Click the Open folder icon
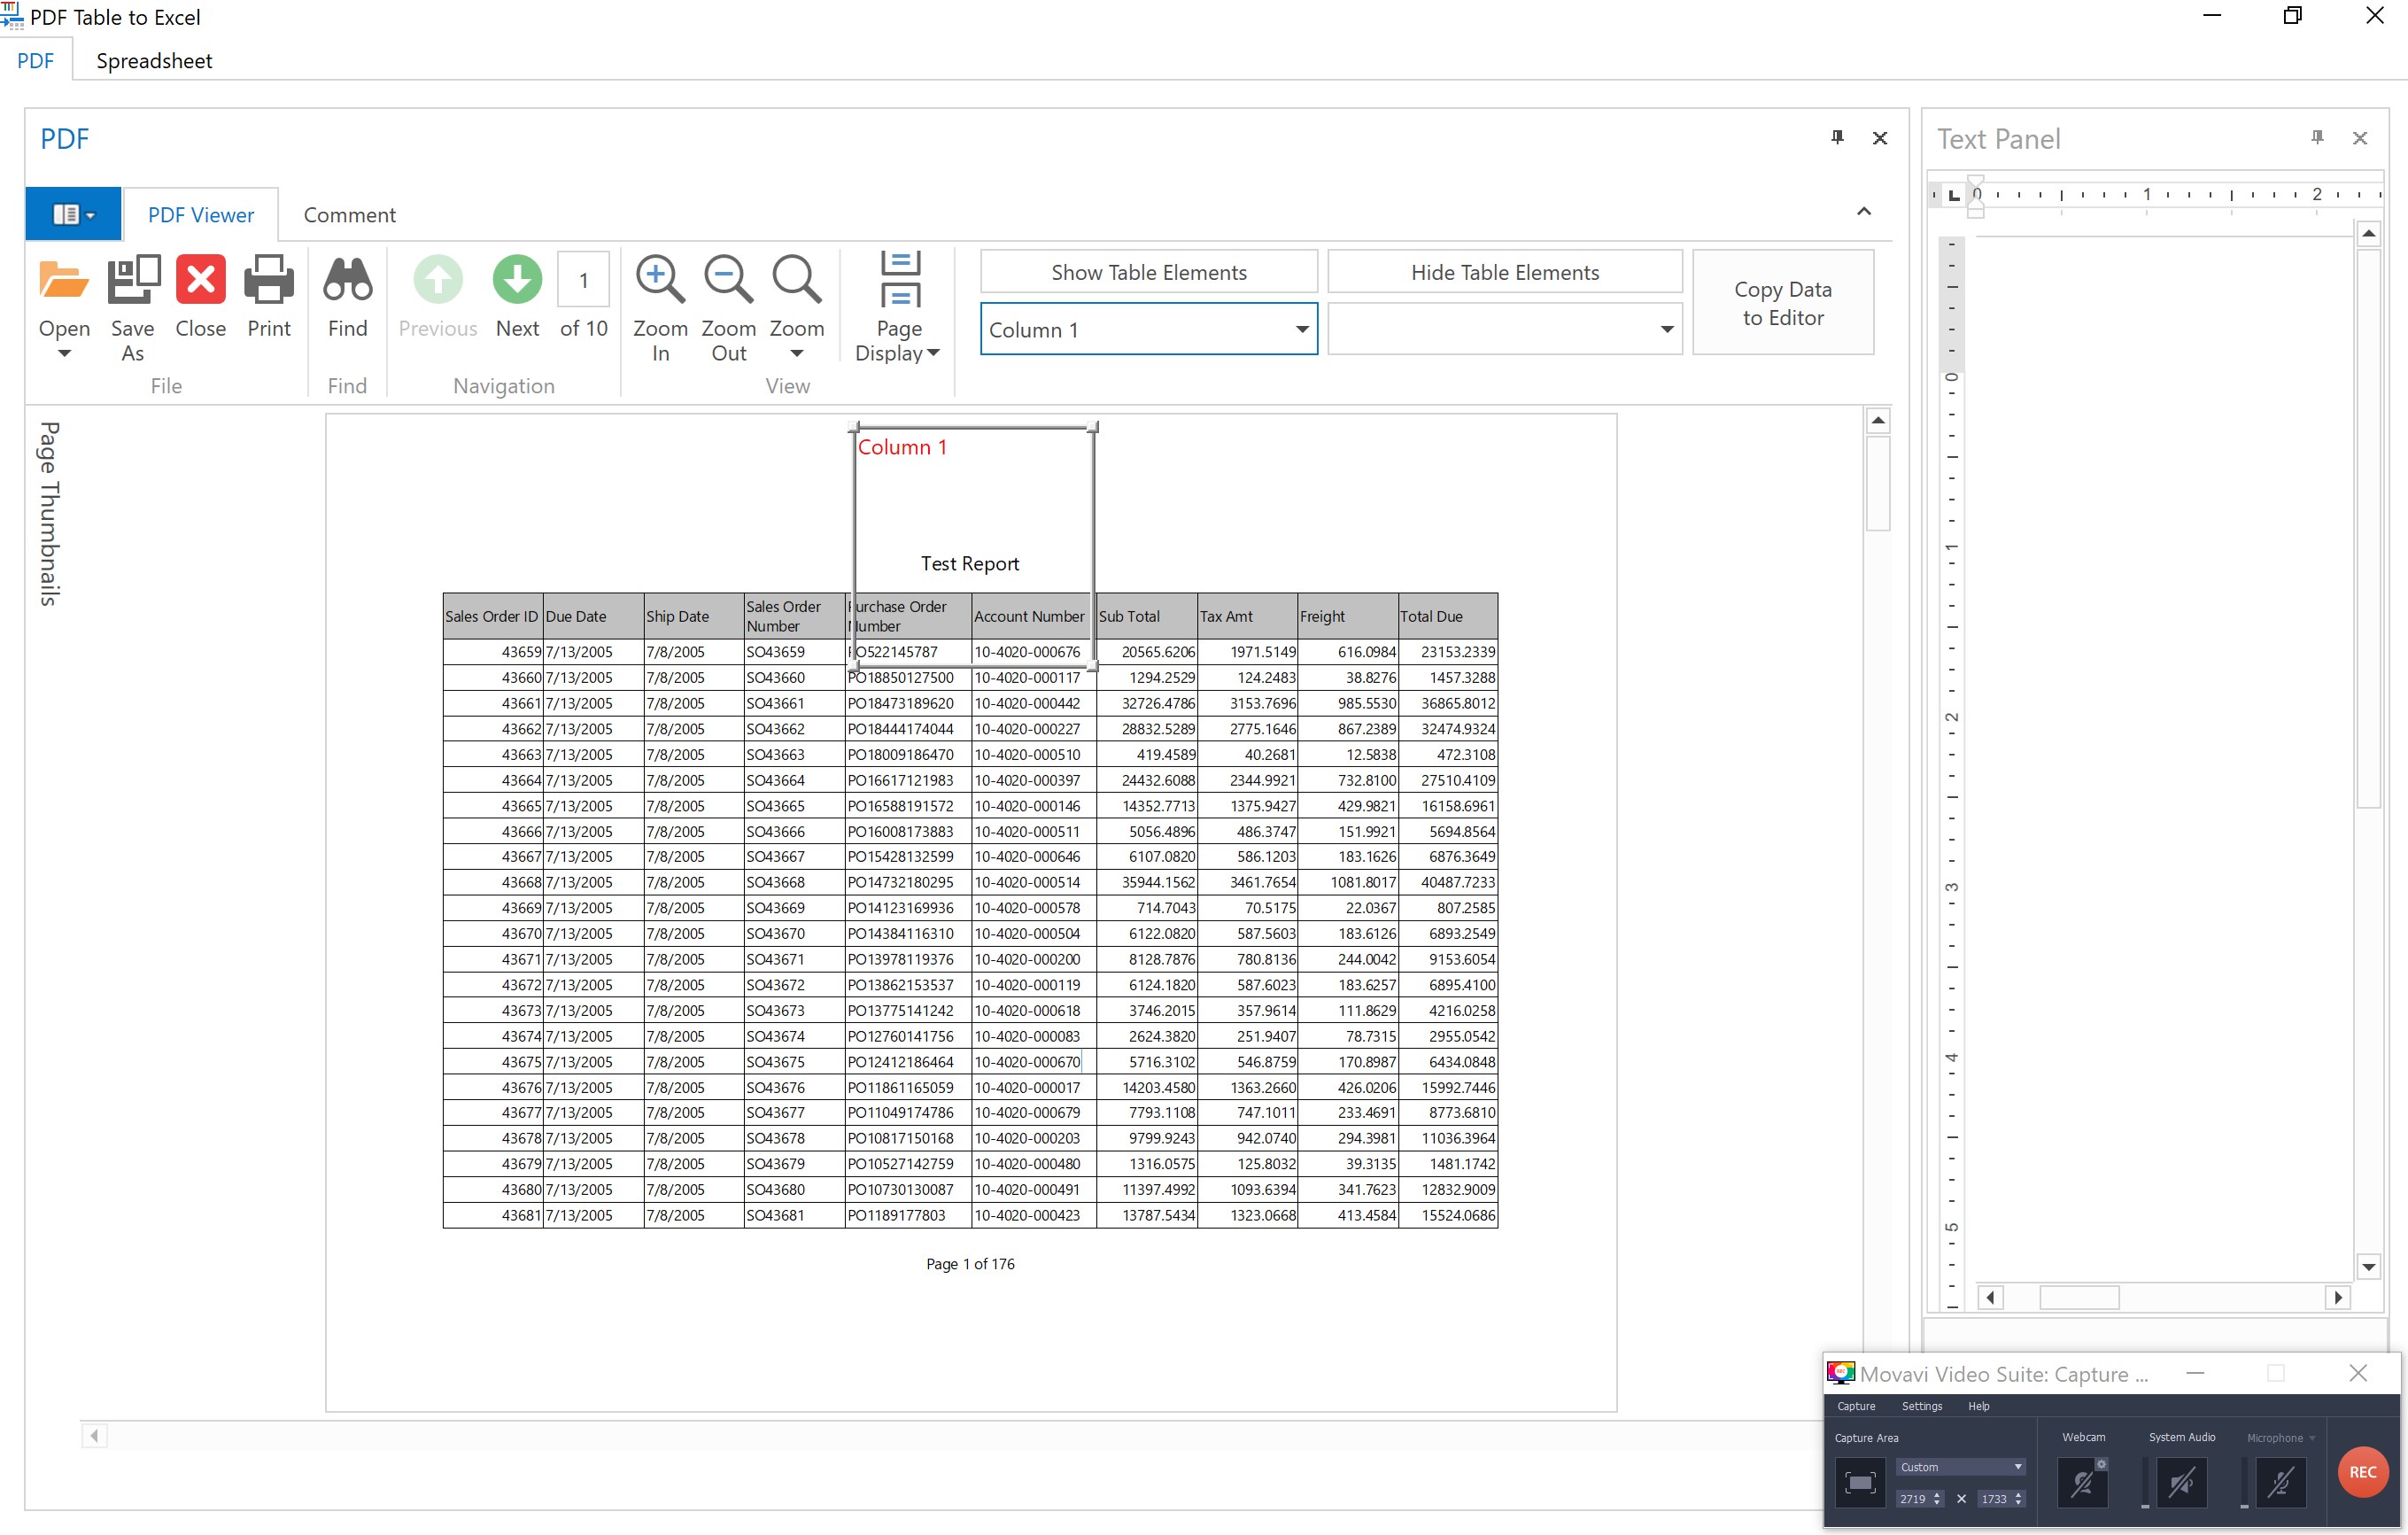 (64, 281)
